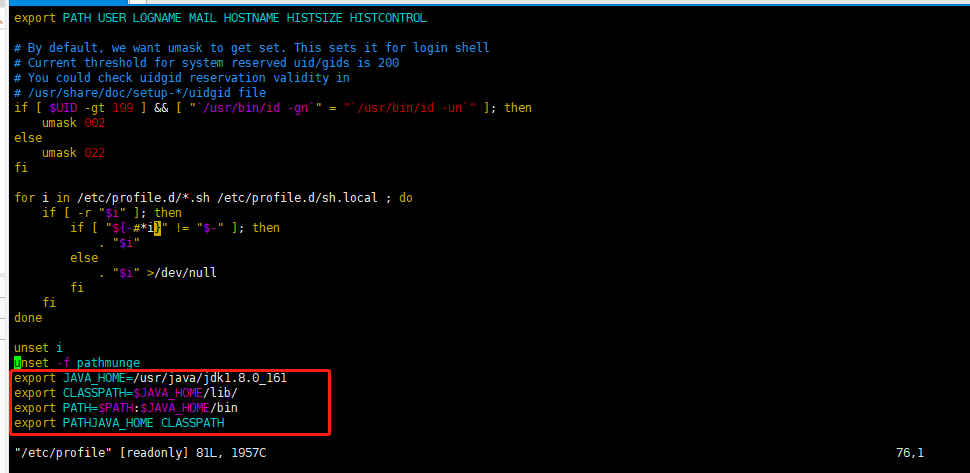Click the "unset -f pathmunge" line
This screenshot has width=970, height=473.
(77, 362)
